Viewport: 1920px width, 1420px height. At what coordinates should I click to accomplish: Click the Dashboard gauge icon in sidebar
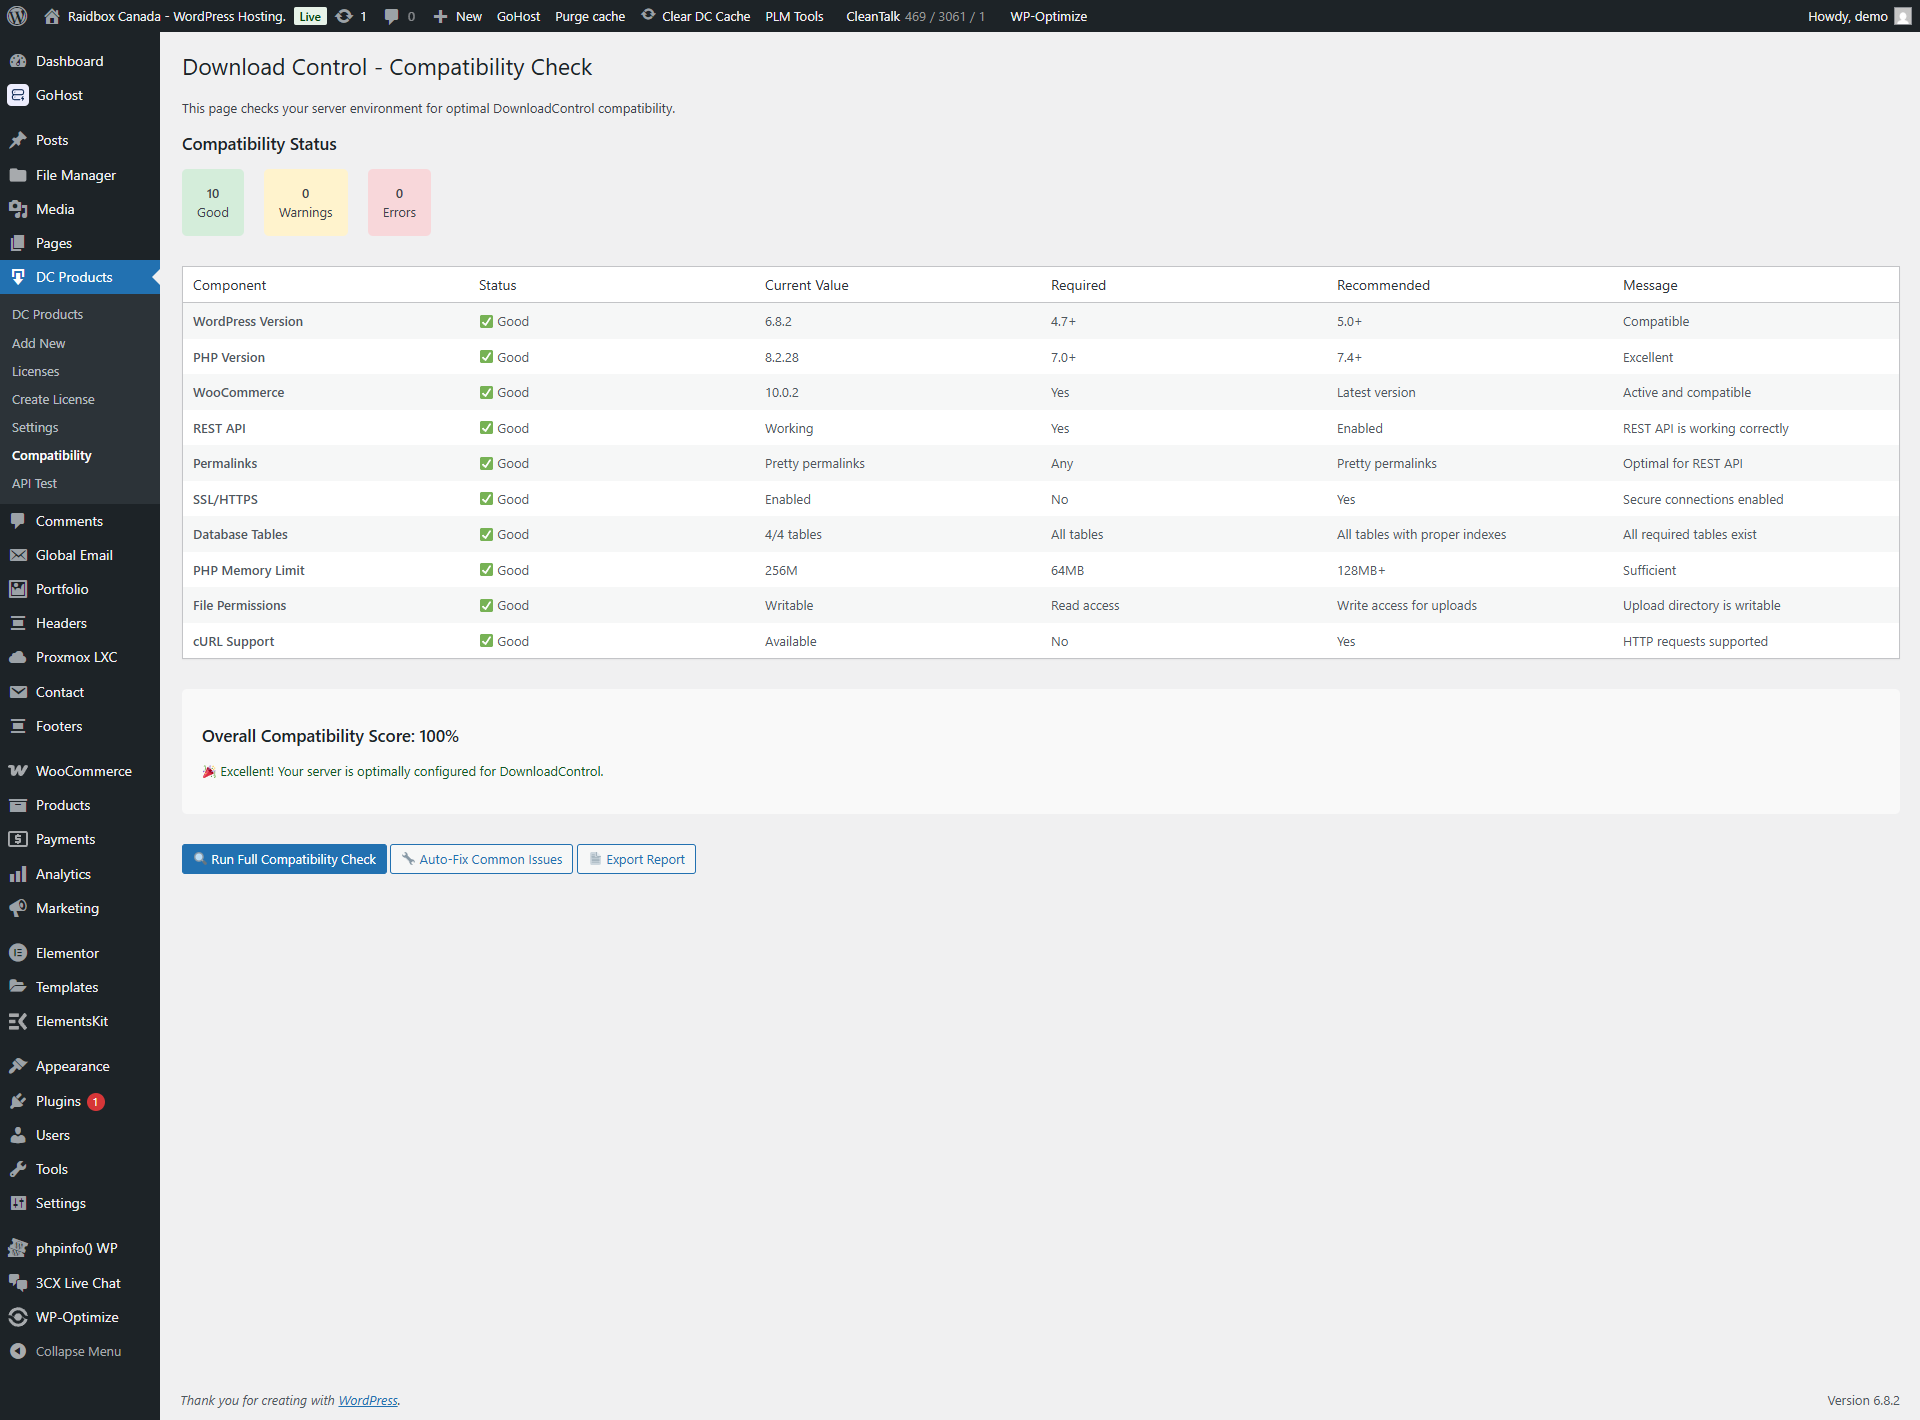(x=18, y=61)
